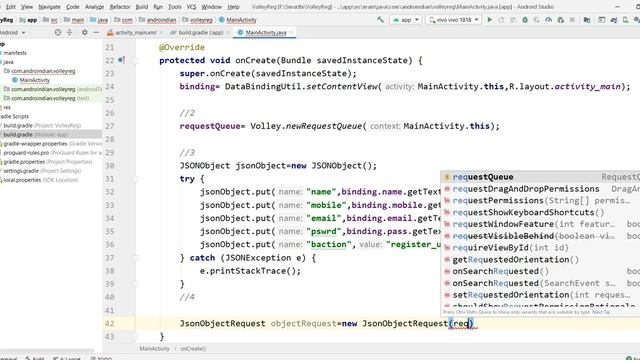This screenshot has width=640, height=360.
Task: Open the Analyze menu
Action: pos(95,7)
